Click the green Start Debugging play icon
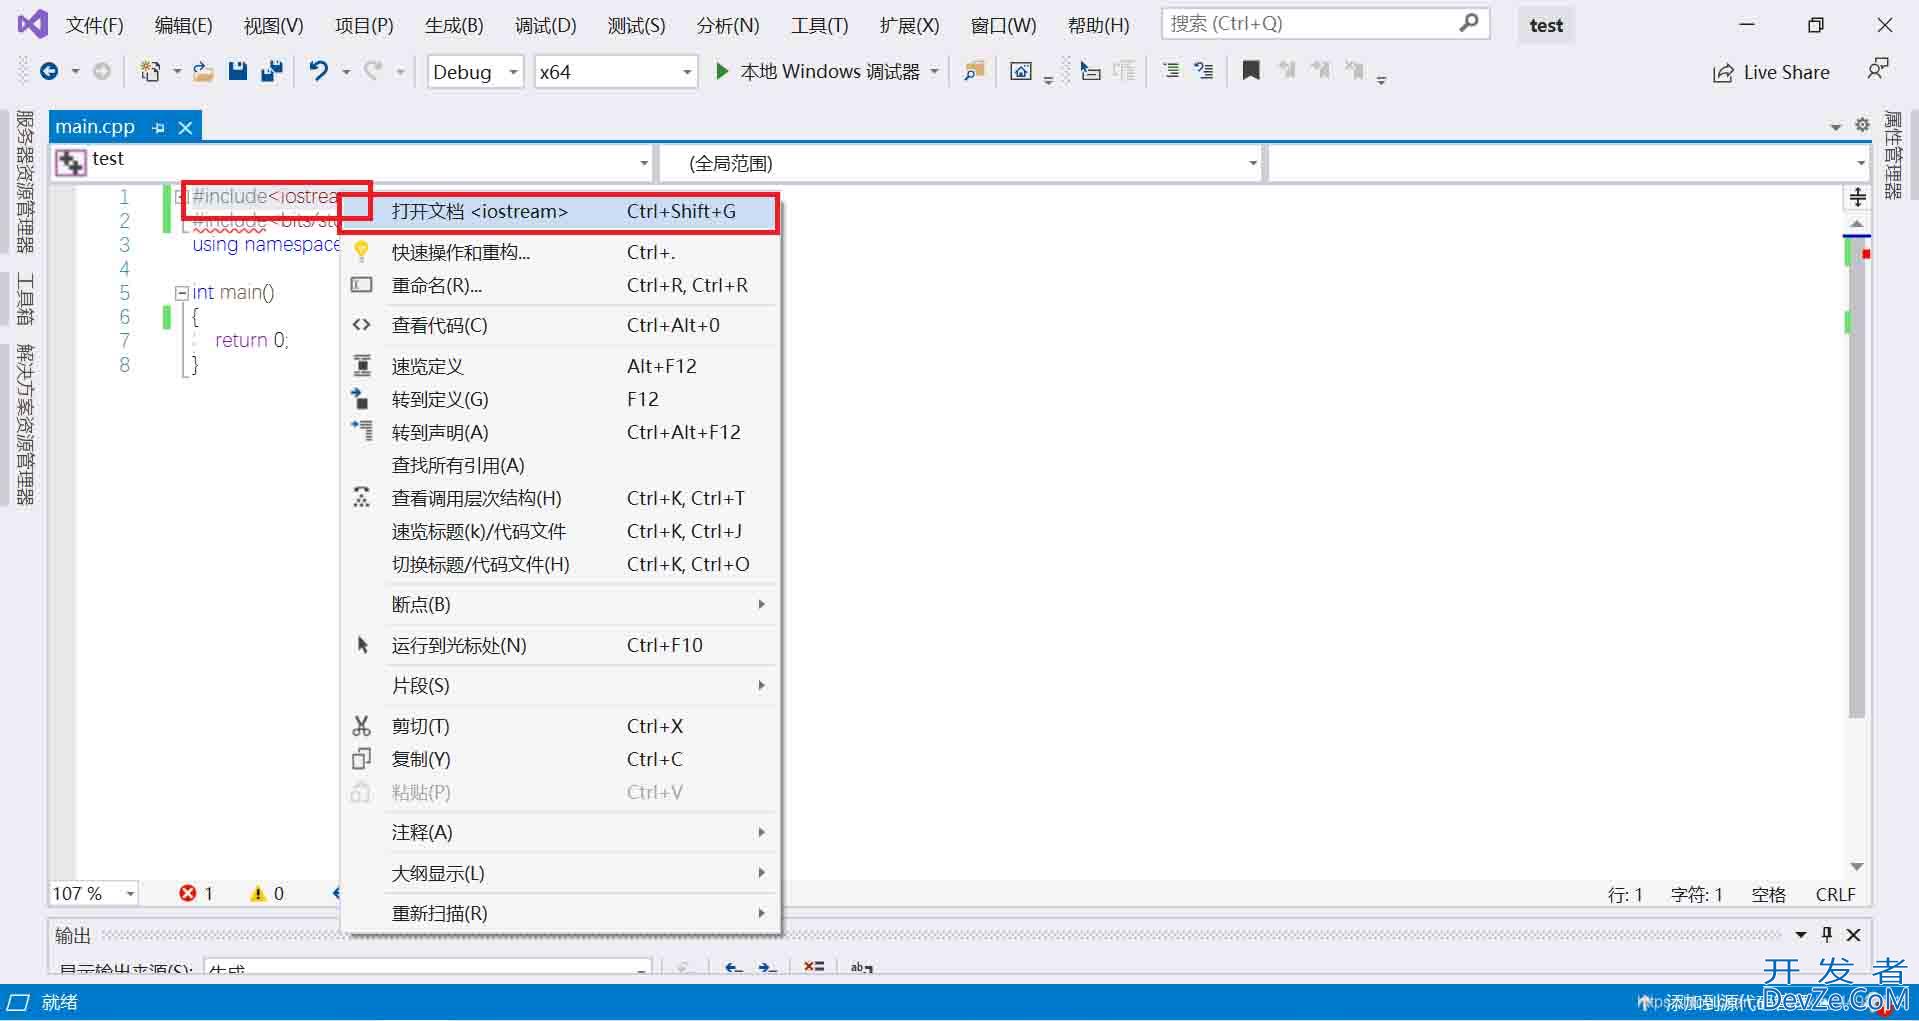1919x1021 pixels. [722, 71]
